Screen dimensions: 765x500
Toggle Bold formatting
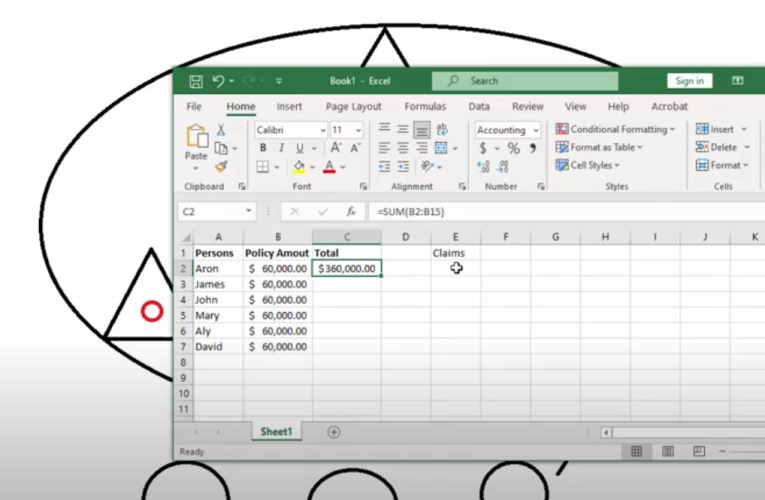point(263,148)
